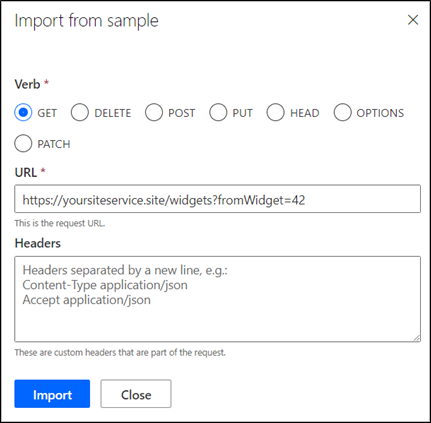This screenshot has width=431, height=423.
Task: Click the URL field label
Action: 26,173
